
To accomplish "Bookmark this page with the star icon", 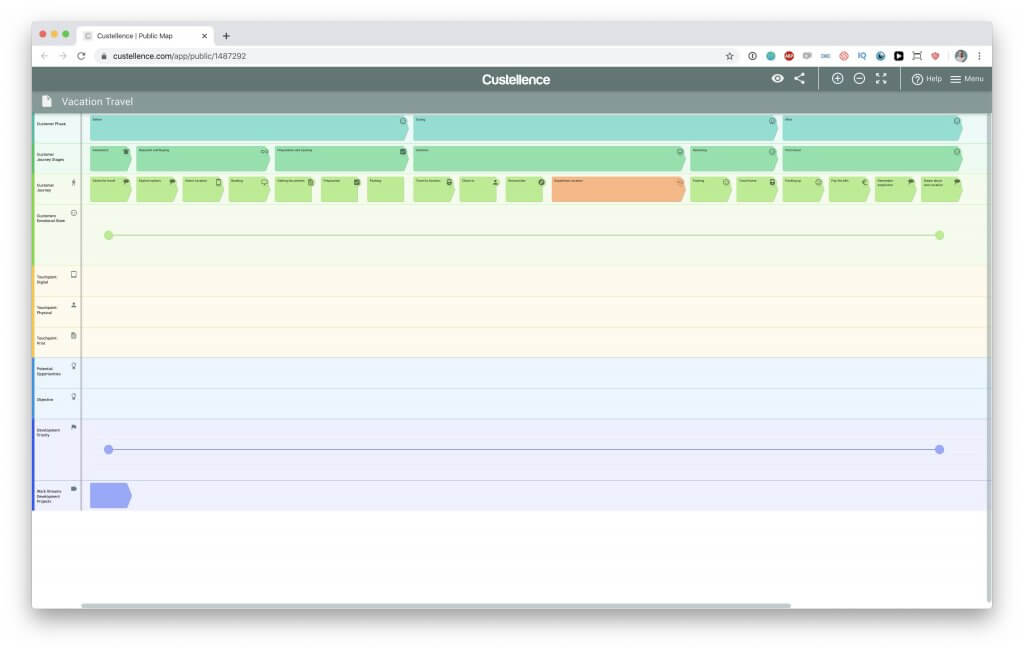I will point(730,56).
